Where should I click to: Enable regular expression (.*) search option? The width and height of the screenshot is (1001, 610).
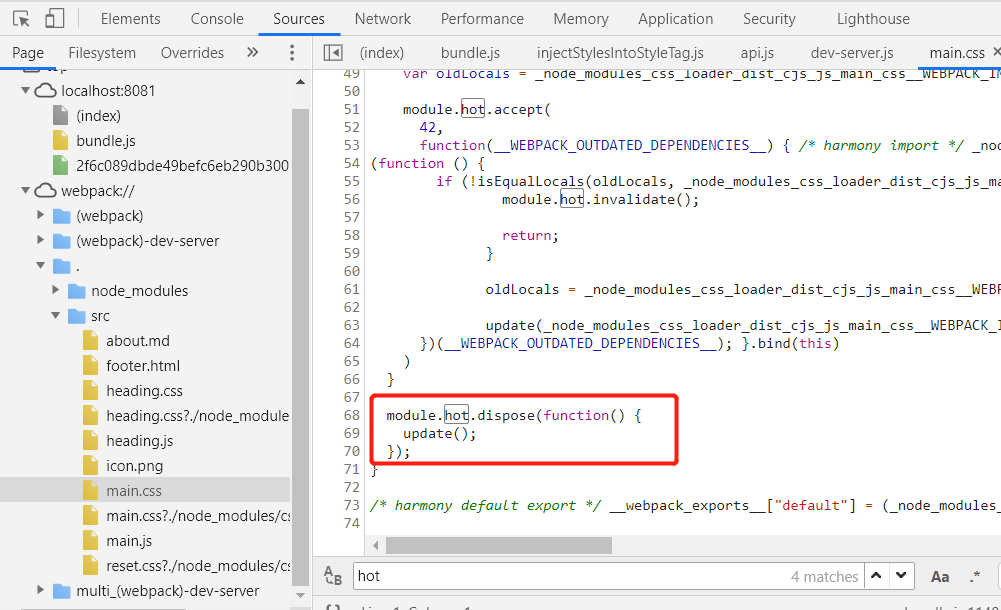coord(974,576)
